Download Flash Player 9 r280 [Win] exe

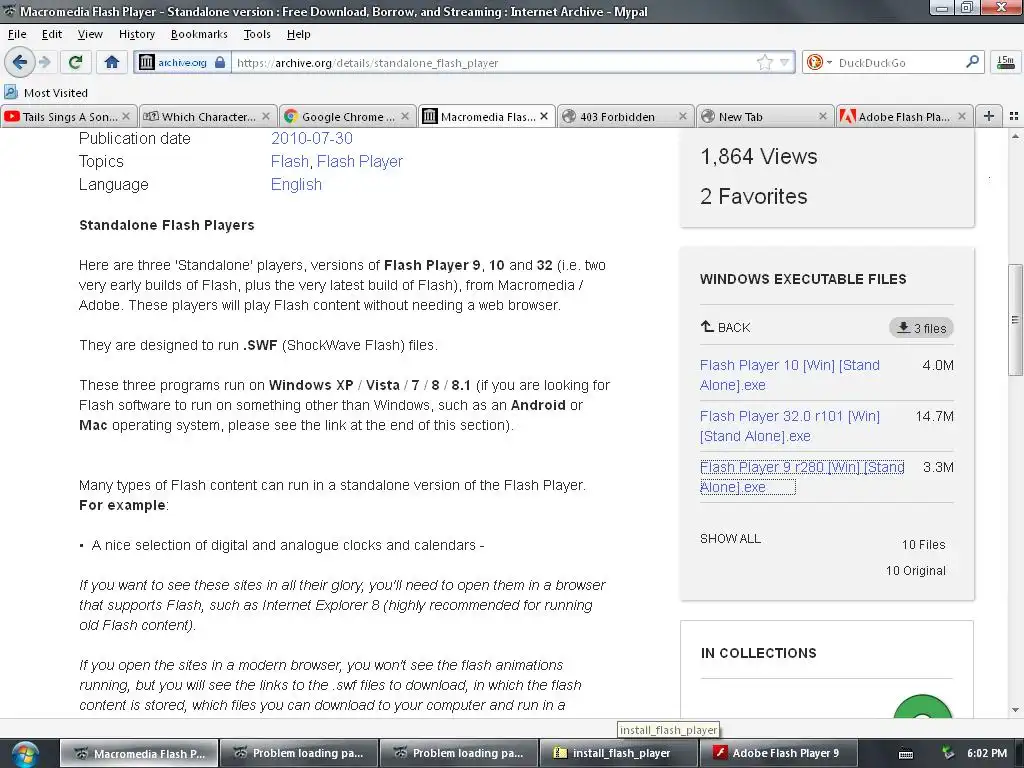point(802,477)
